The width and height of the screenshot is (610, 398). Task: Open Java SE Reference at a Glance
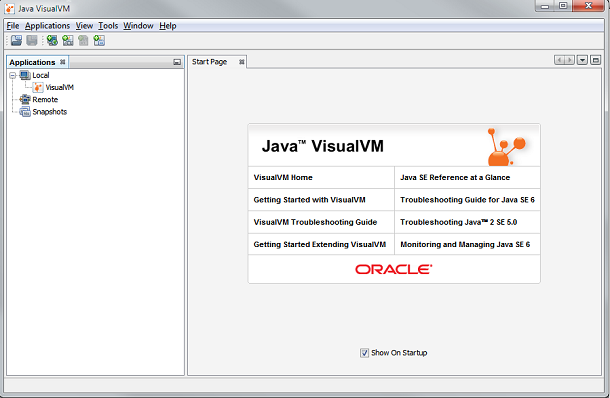click(x=455, y=177)
